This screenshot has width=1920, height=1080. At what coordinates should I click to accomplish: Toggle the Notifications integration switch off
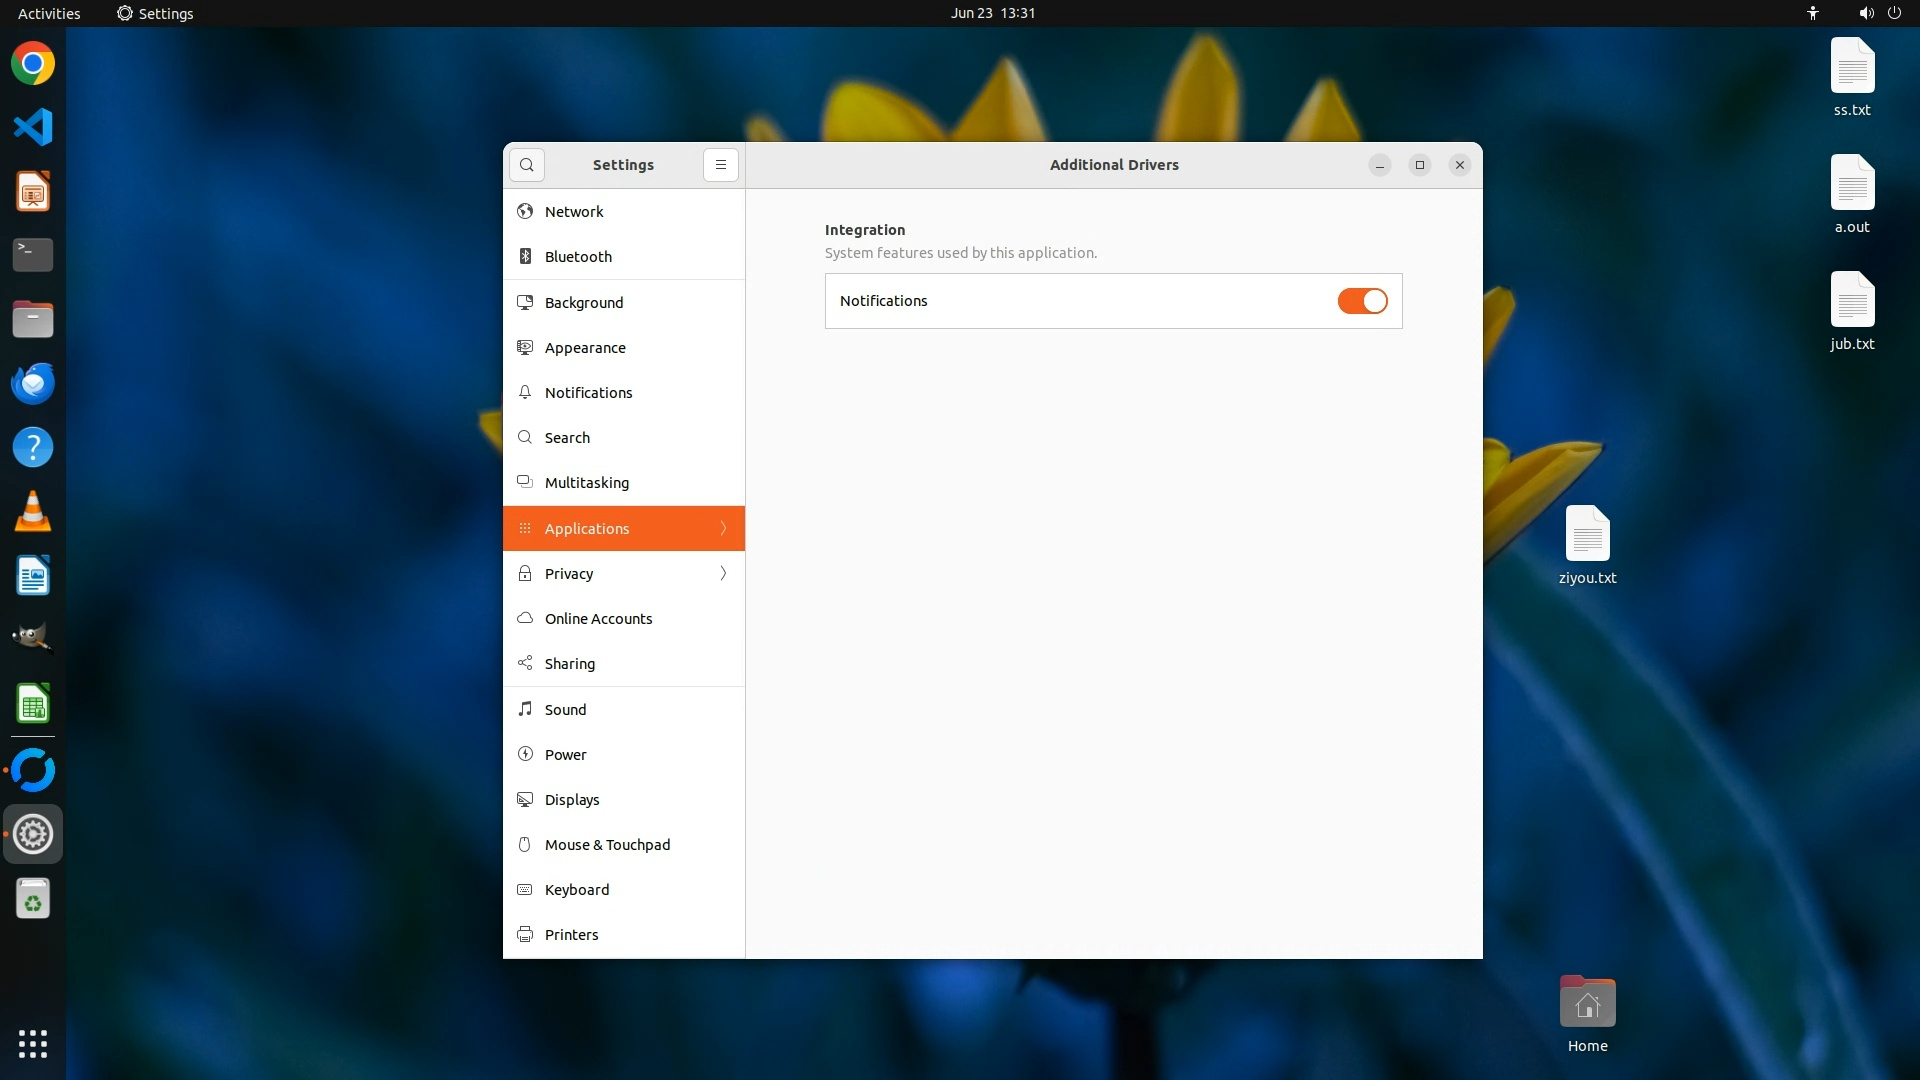1362,301
